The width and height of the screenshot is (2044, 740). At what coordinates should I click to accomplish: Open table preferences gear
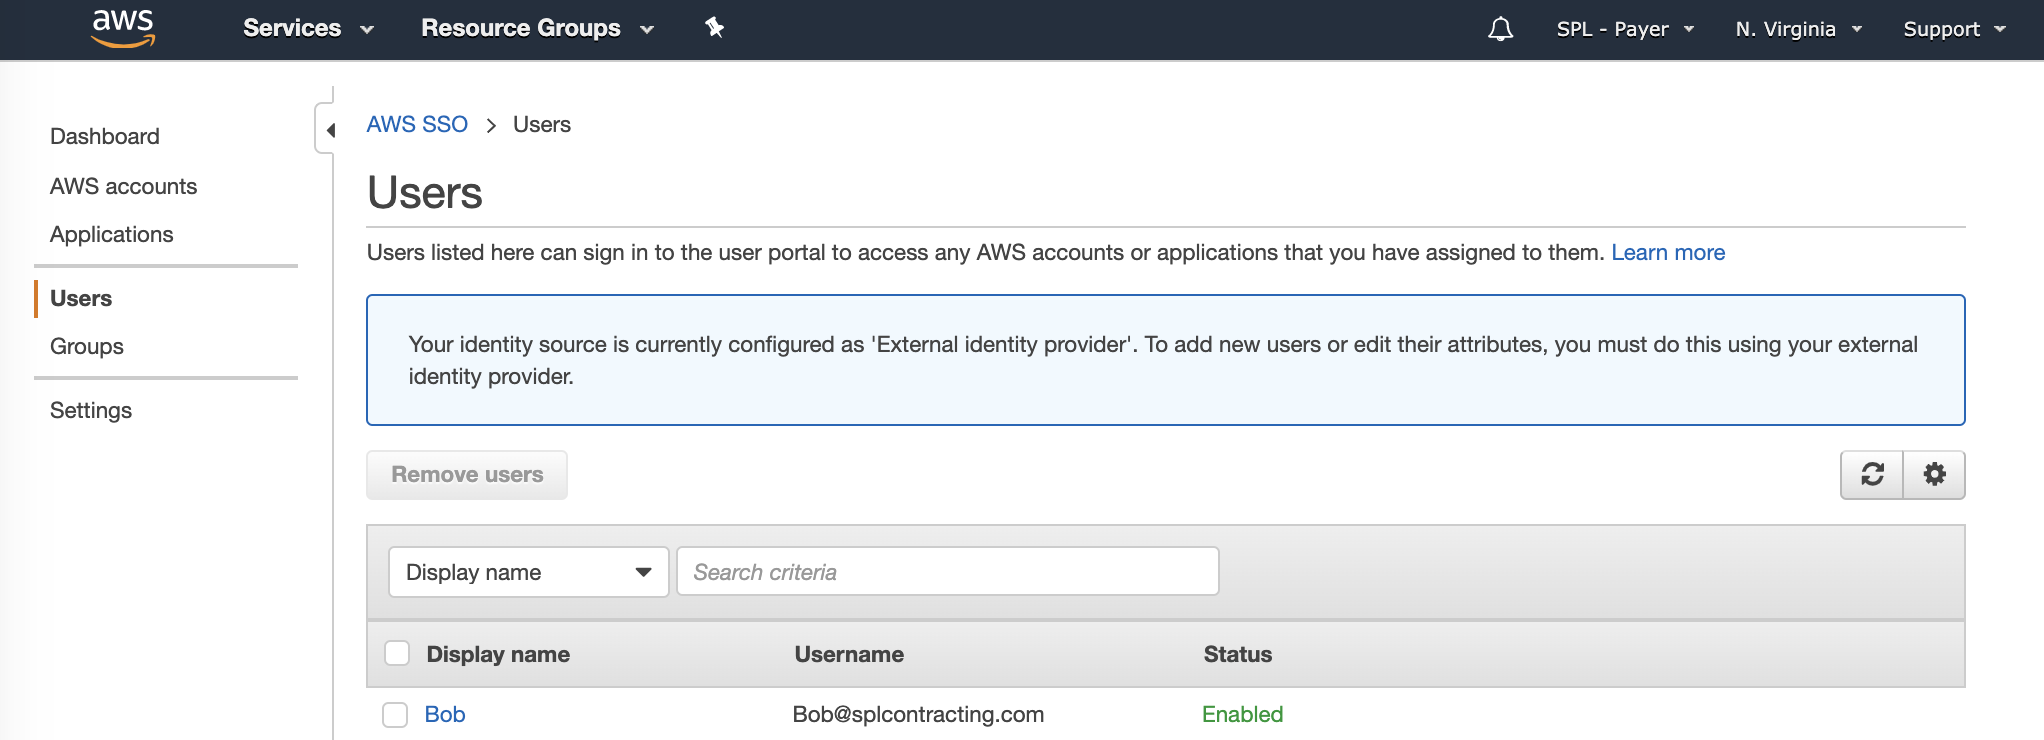(1934, 474)
